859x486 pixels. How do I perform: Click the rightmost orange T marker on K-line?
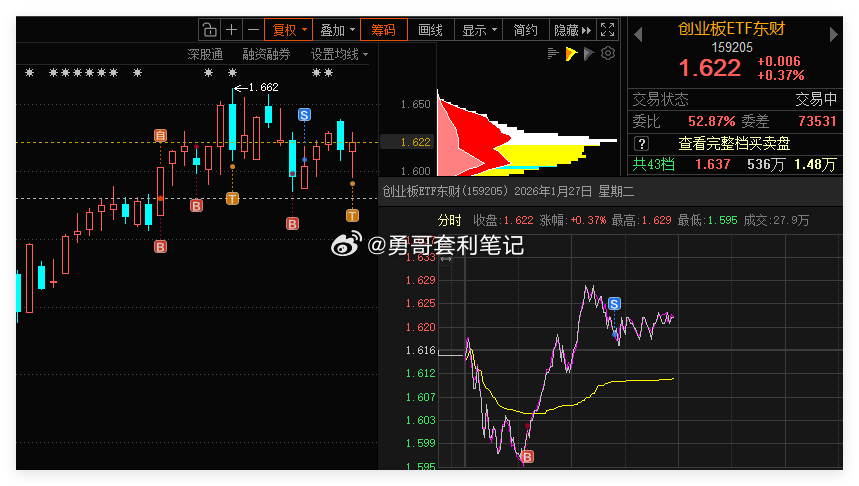pyautogui.click(x=352, y=215)
